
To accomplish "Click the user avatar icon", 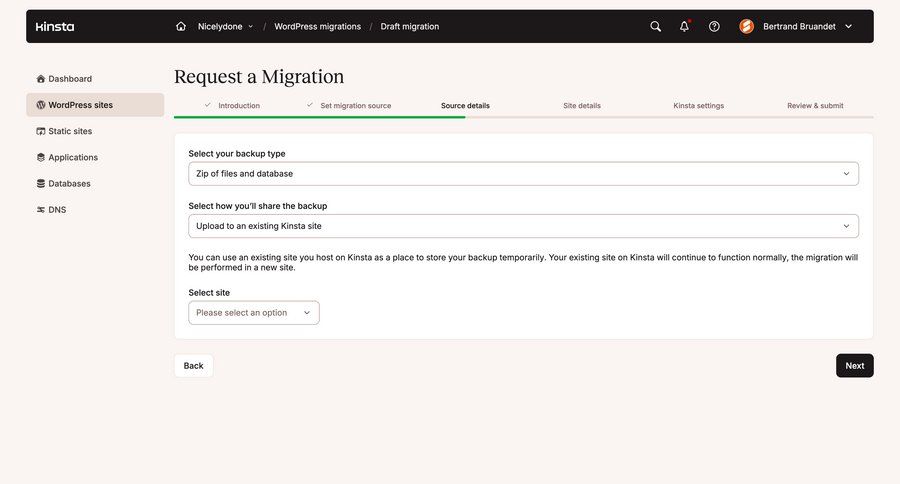I will click(x=746, y=27).
